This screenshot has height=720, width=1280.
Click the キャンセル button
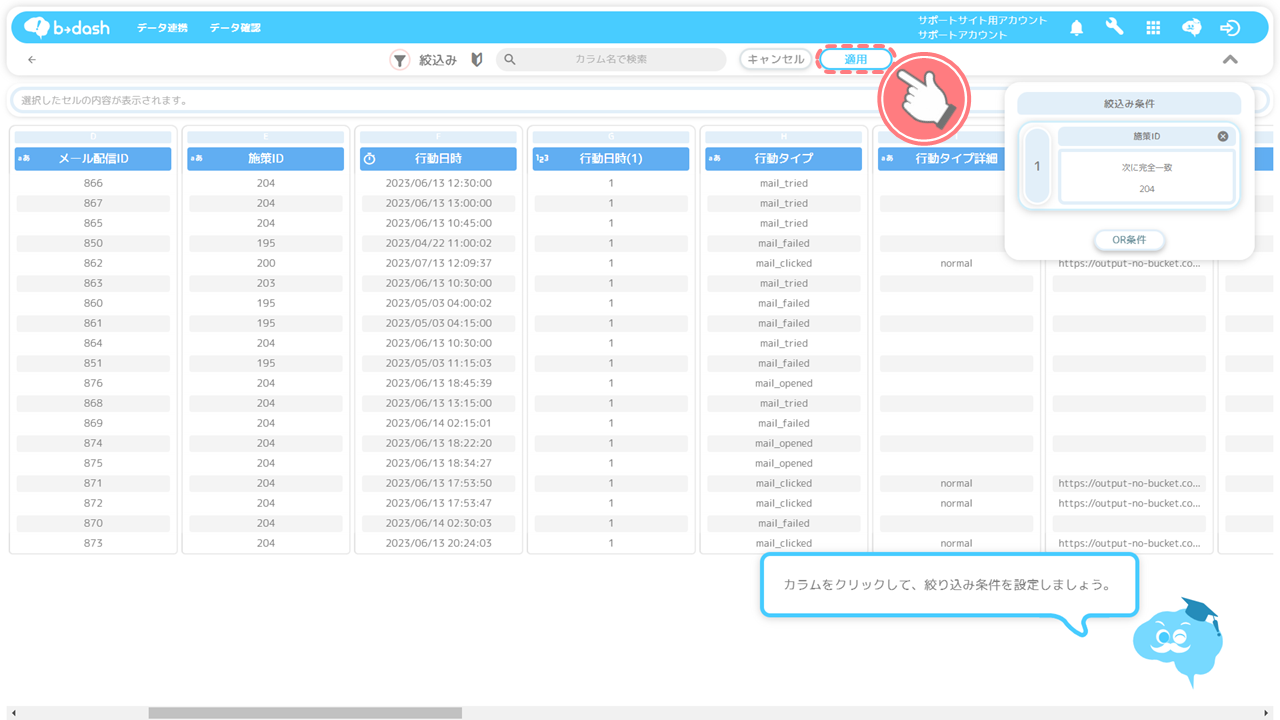tap(776, 60)
